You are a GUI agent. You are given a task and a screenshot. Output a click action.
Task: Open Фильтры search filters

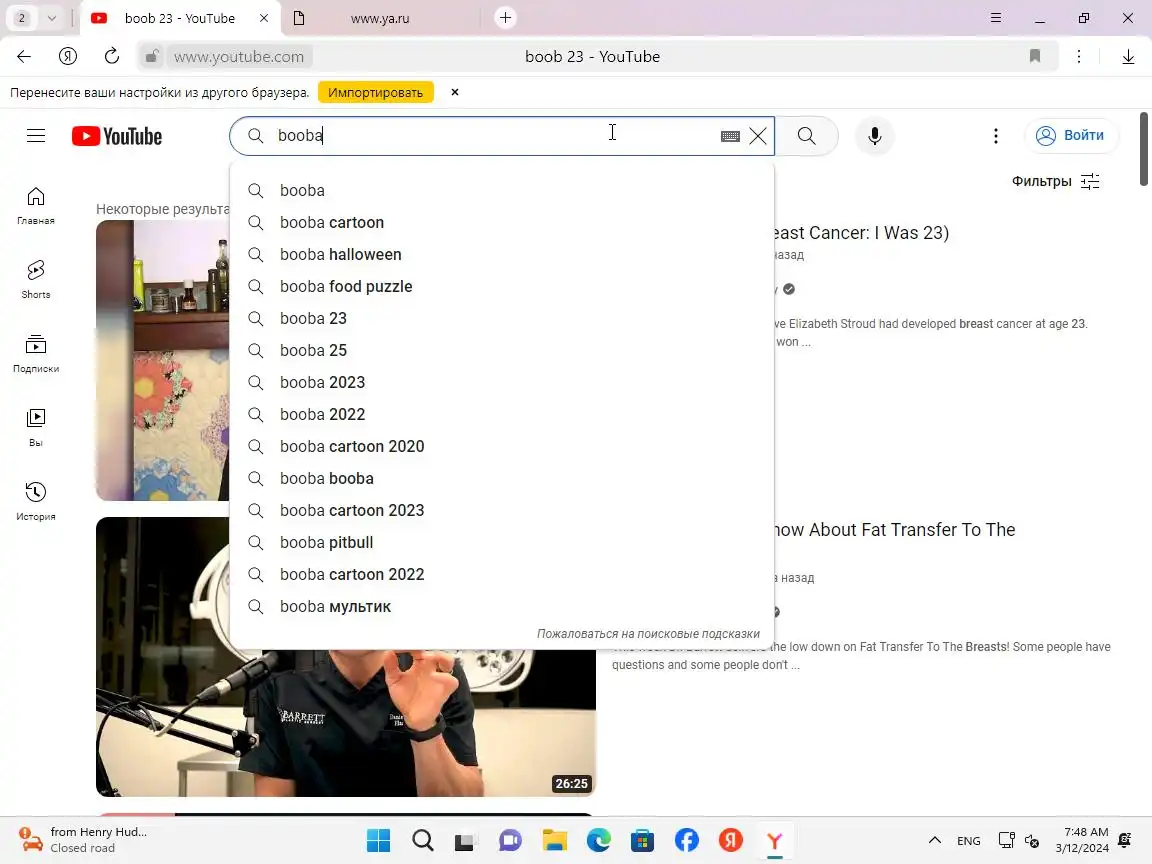[x=1055, y=181]
